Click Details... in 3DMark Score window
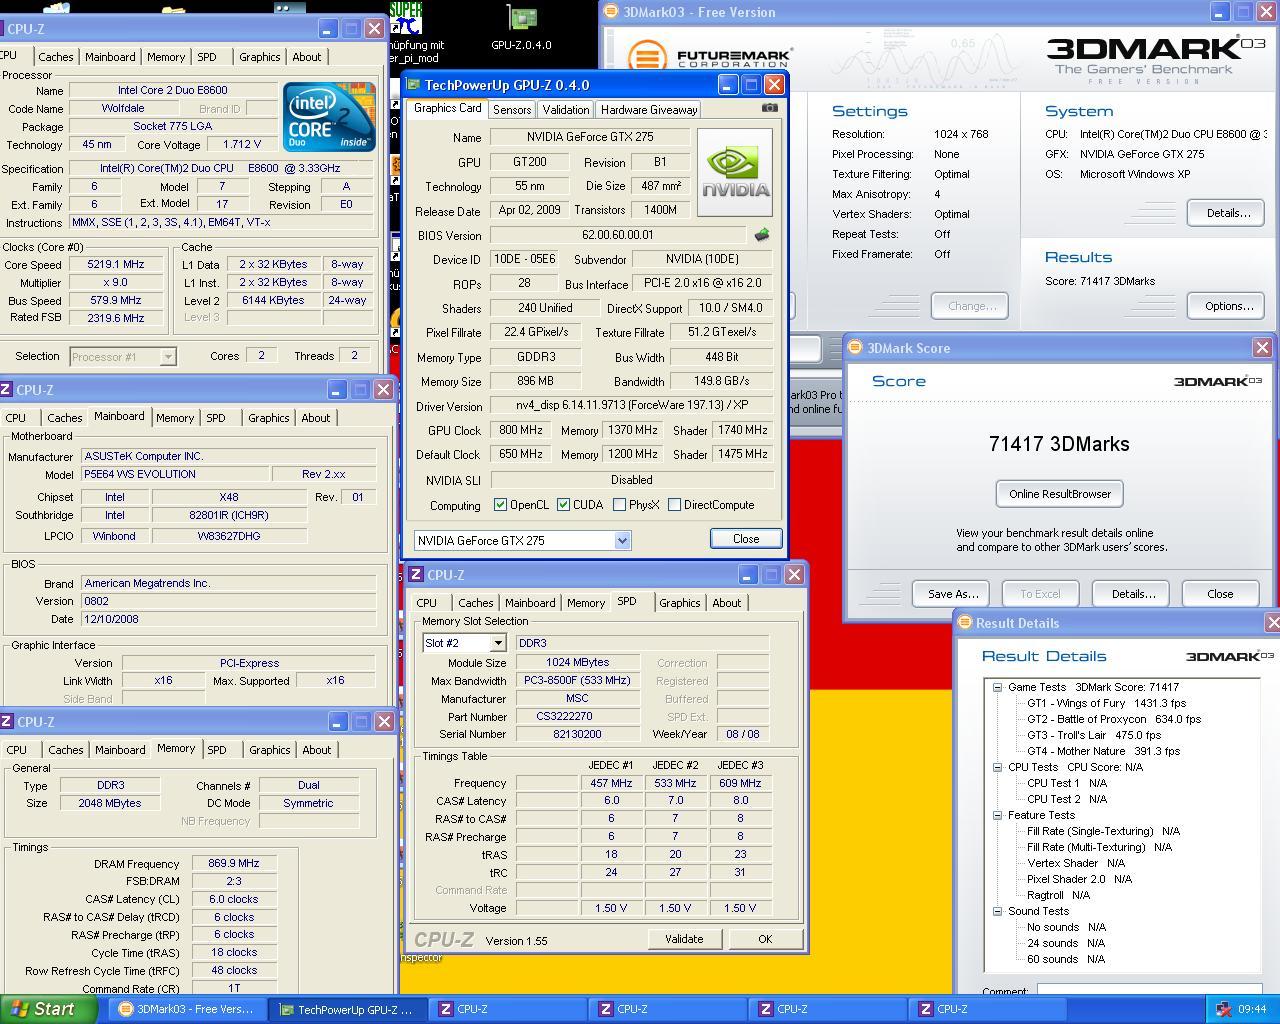The image size is (1280, 1024). click(1132, 594)
